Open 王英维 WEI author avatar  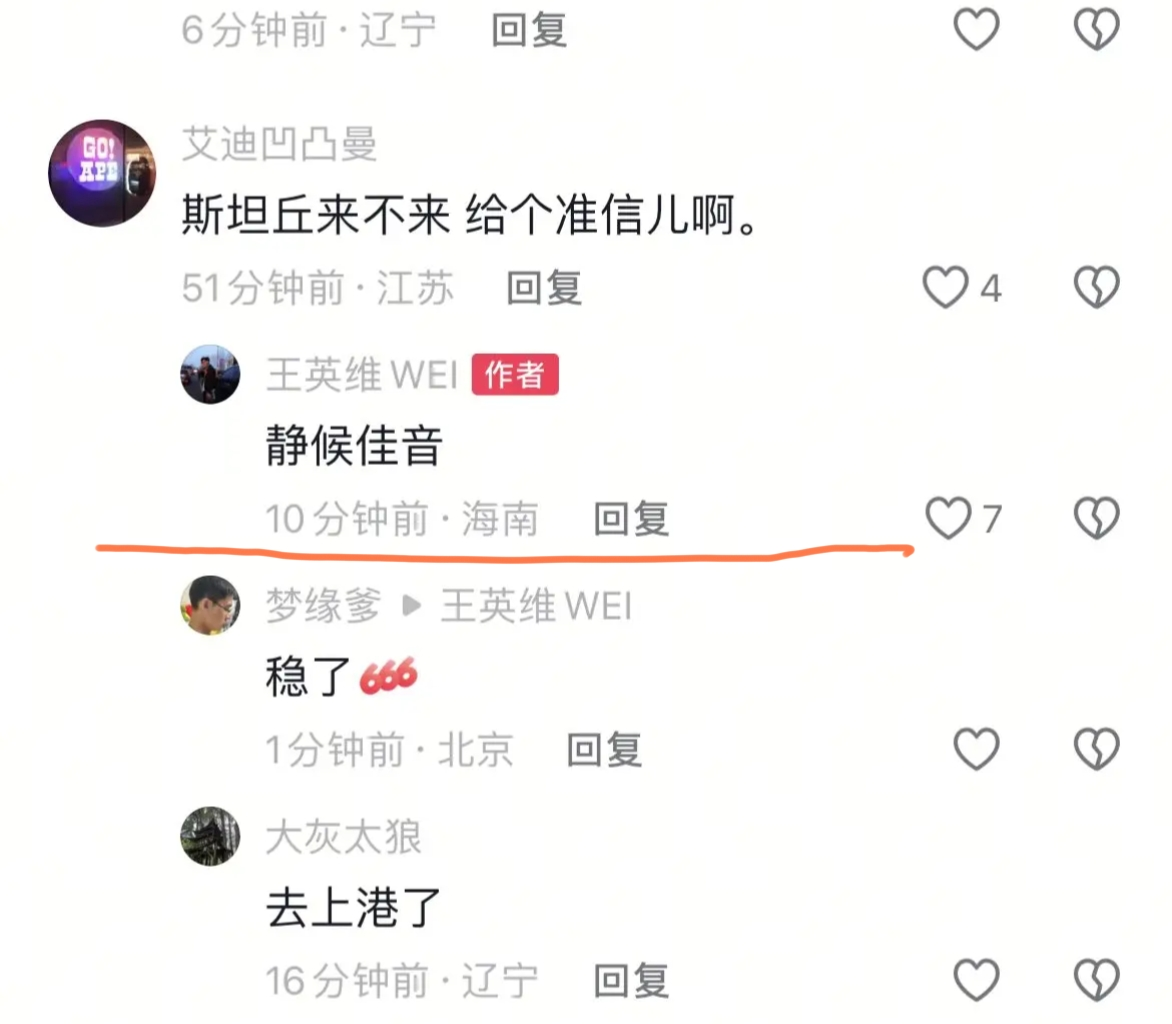(x=210, y=374)
